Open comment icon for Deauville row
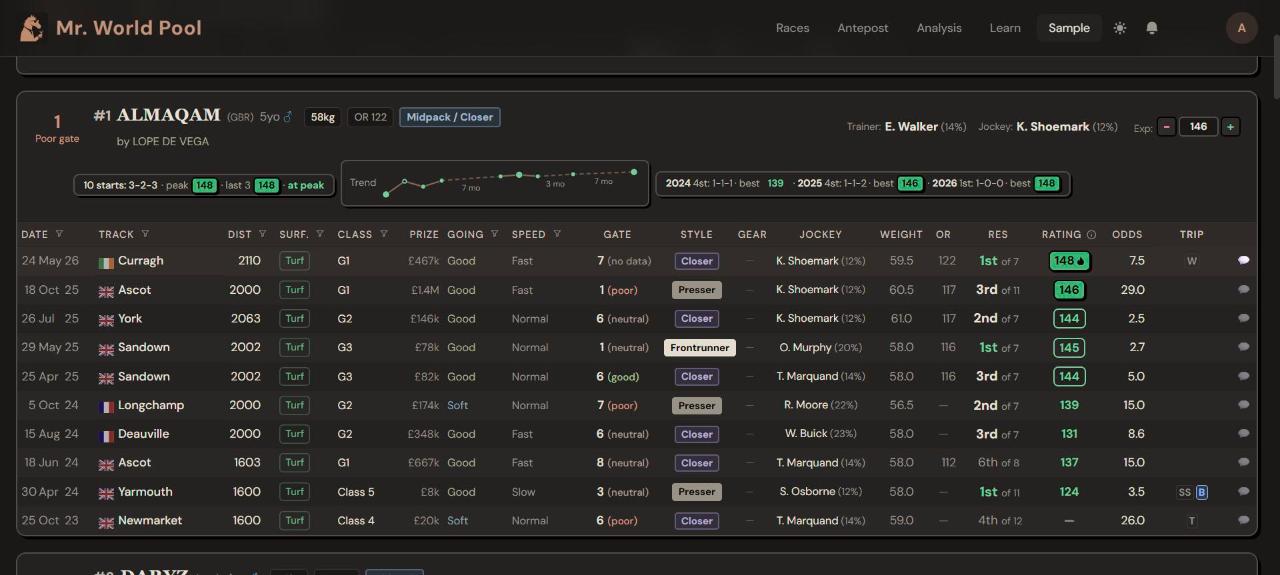The height and width of the screenshot is (575, 1280). [1244, 434]
